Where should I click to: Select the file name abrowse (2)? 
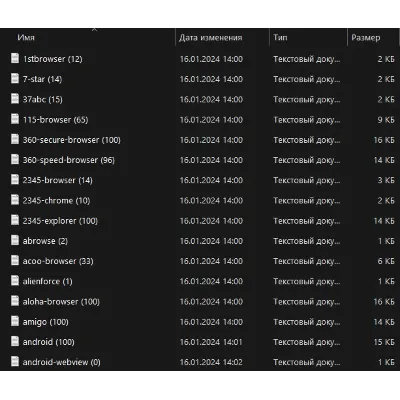45,241
